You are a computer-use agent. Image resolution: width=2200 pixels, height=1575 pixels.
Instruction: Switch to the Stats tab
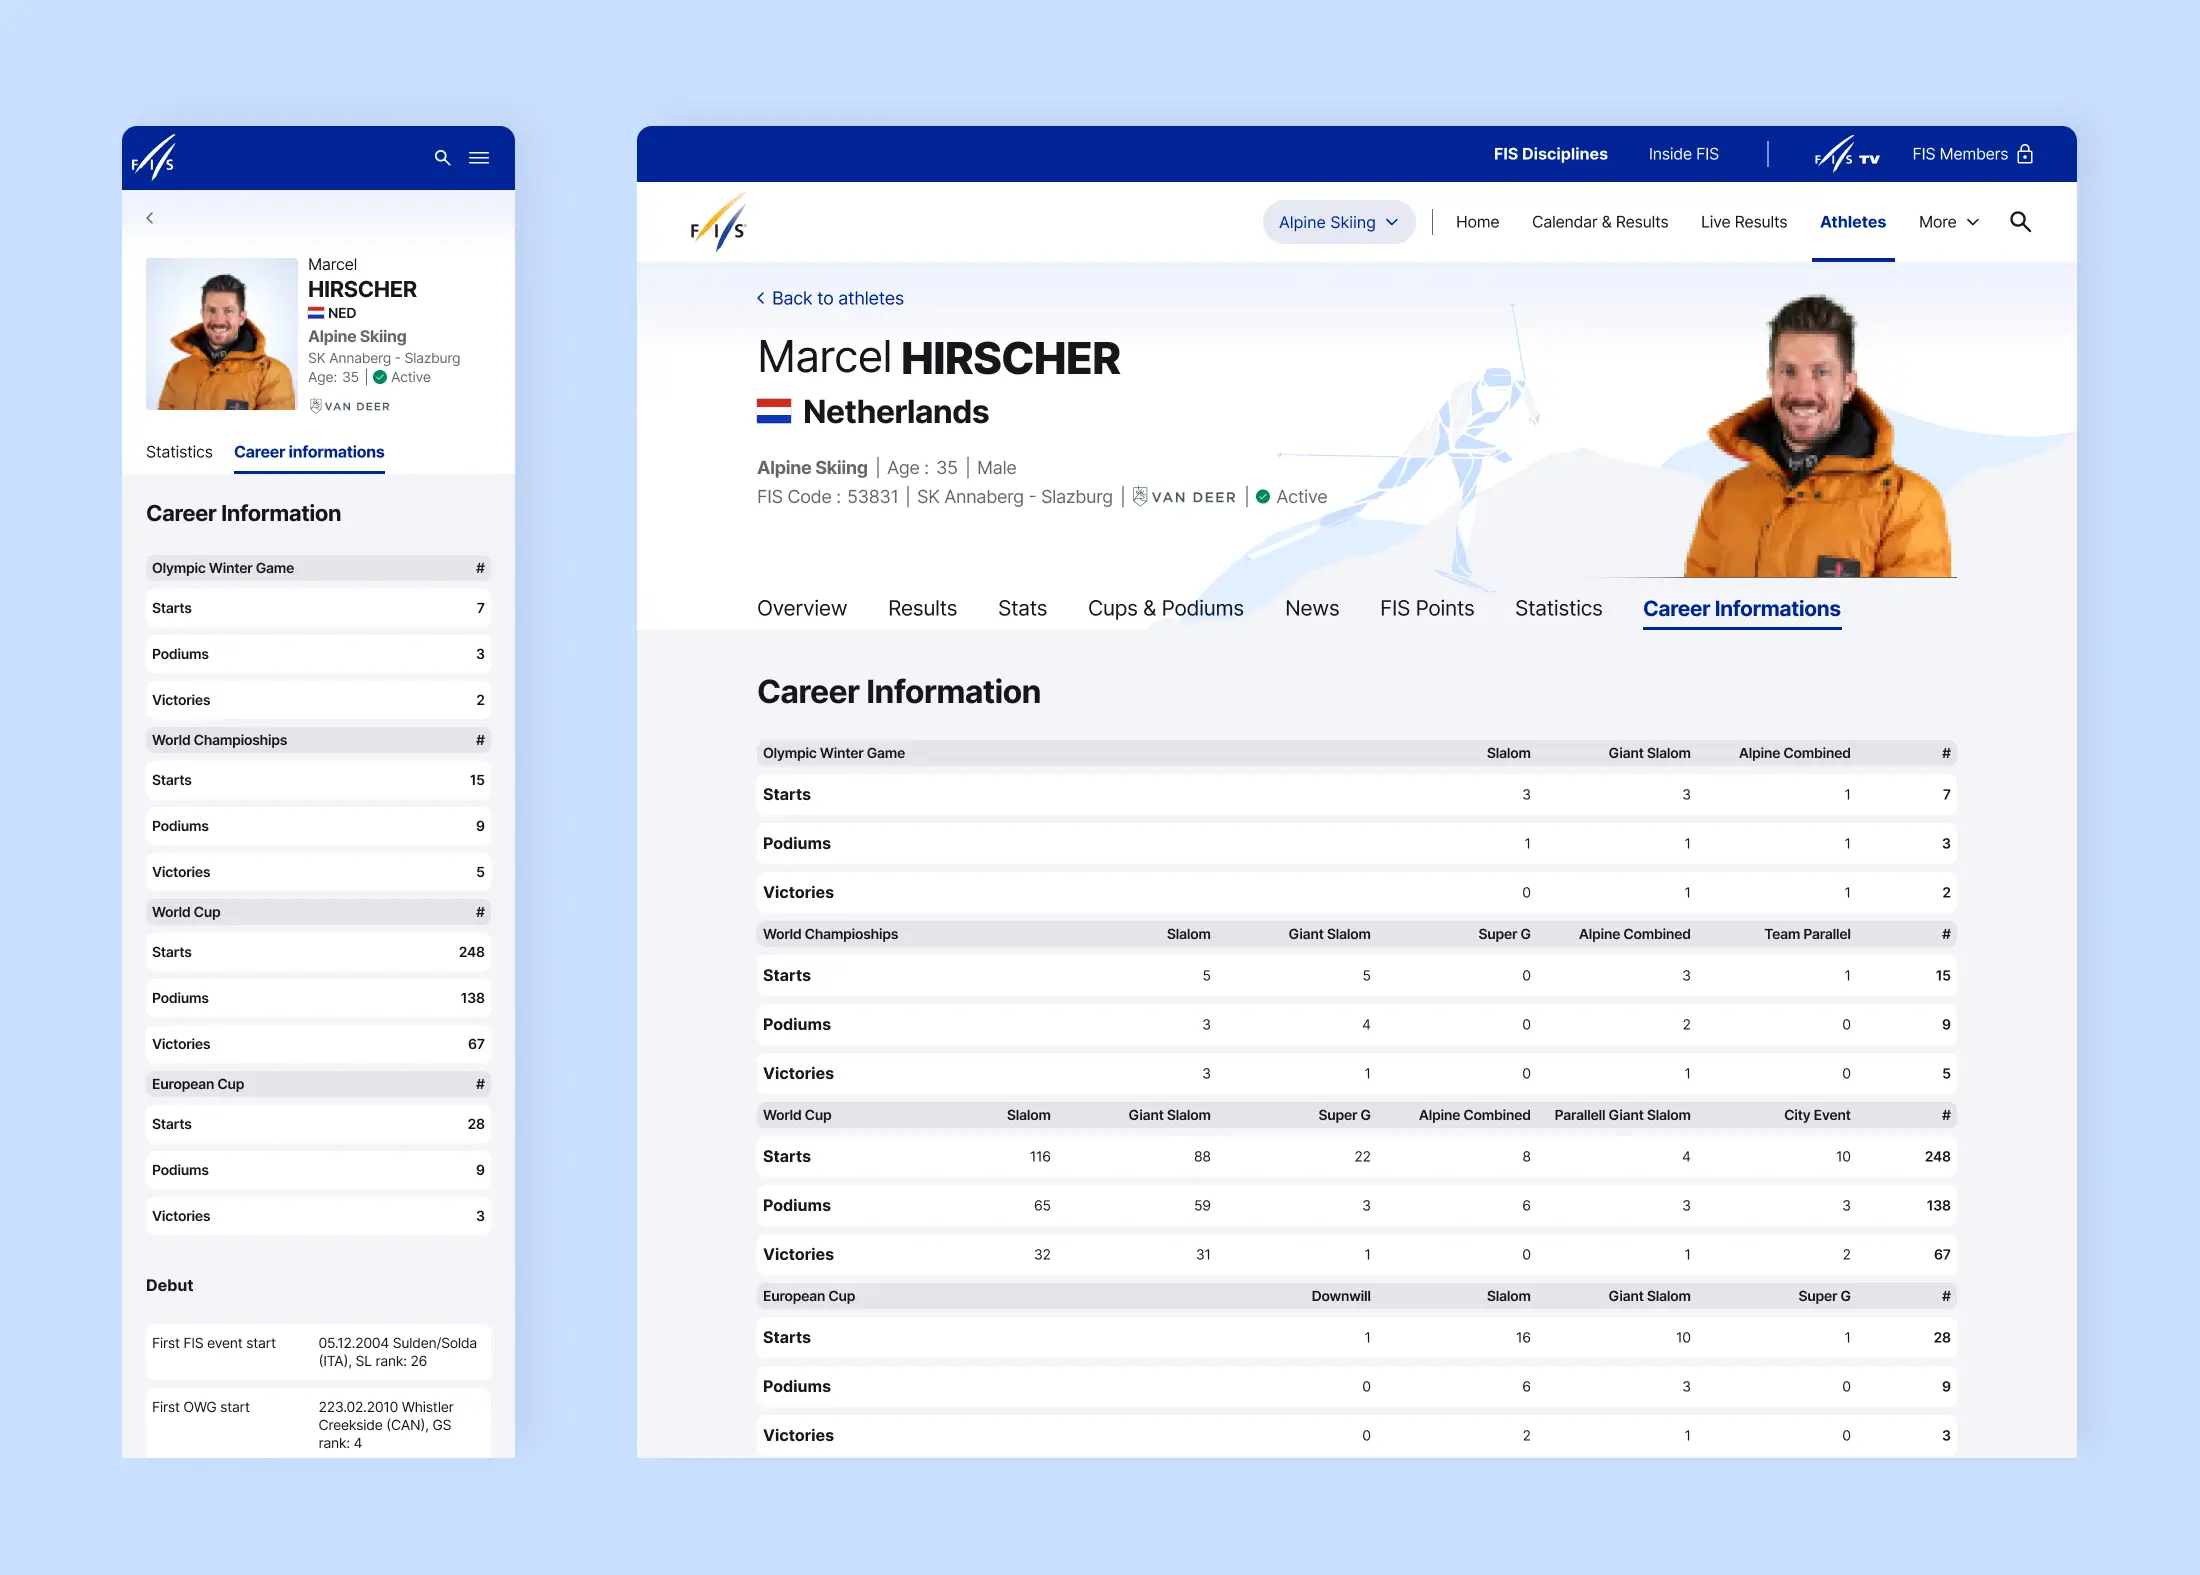[x=1022, y=608]
